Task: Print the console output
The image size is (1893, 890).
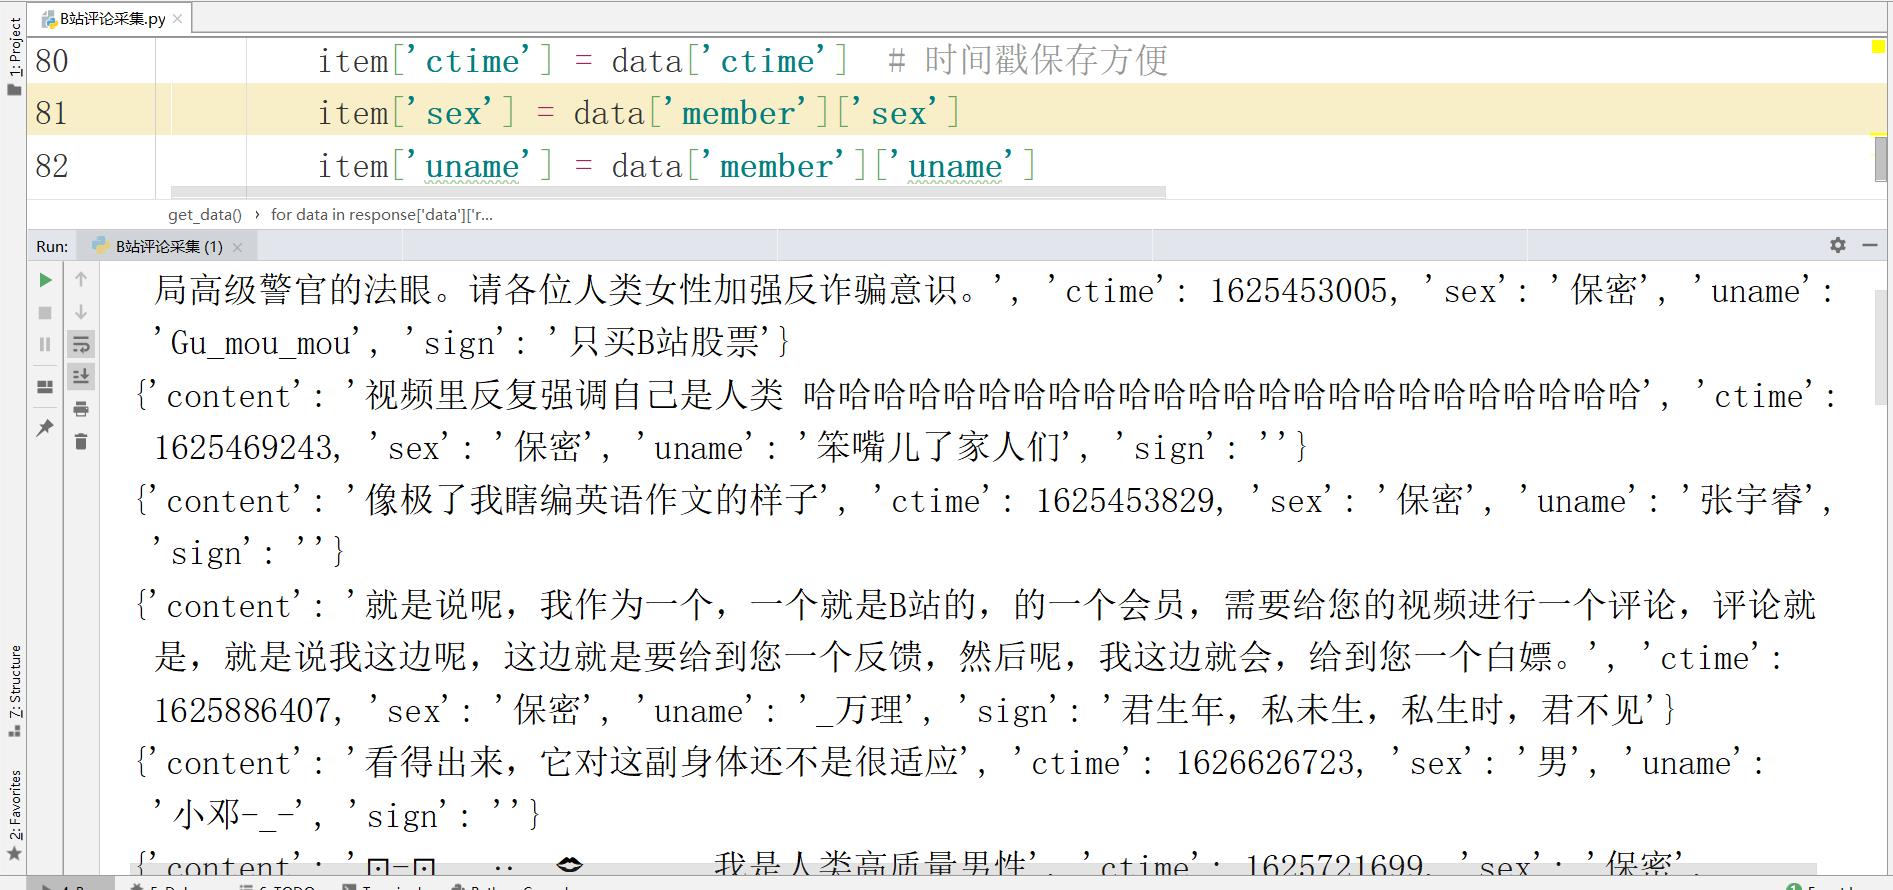Action: click(81, 408)
